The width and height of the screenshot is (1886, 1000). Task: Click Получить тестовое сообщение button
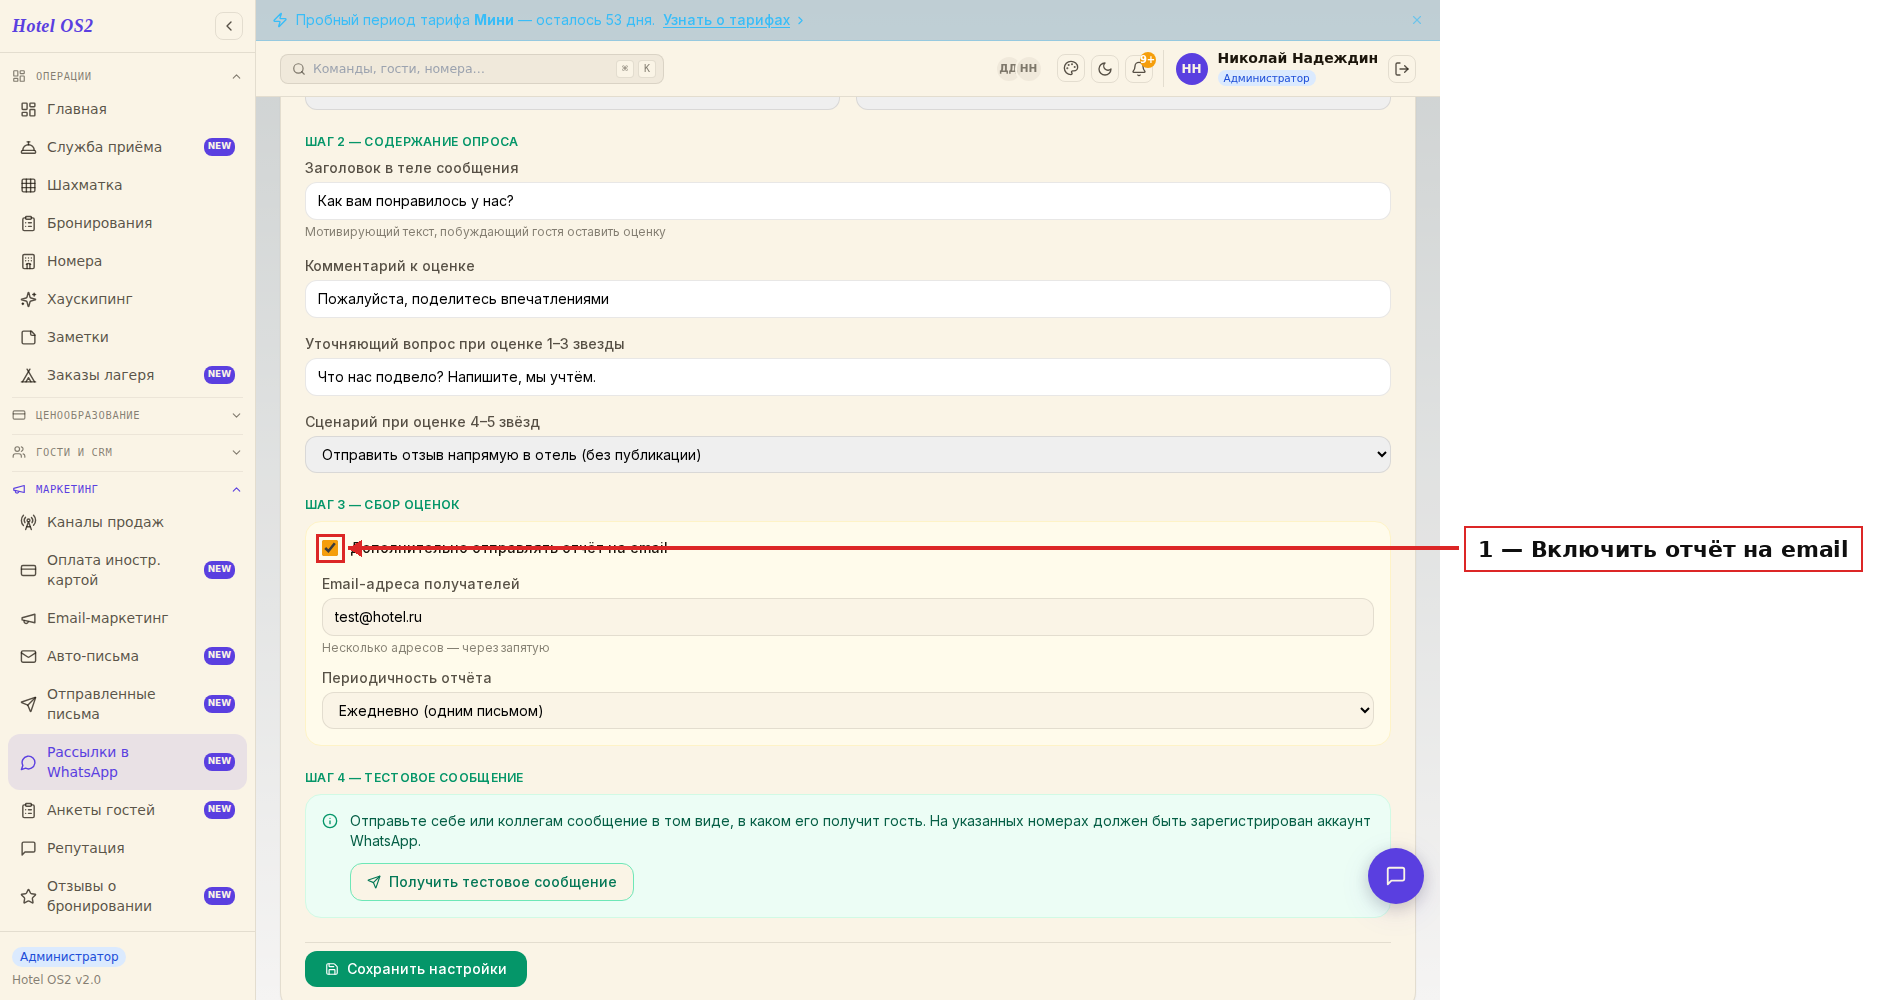[x=491, y=882]
